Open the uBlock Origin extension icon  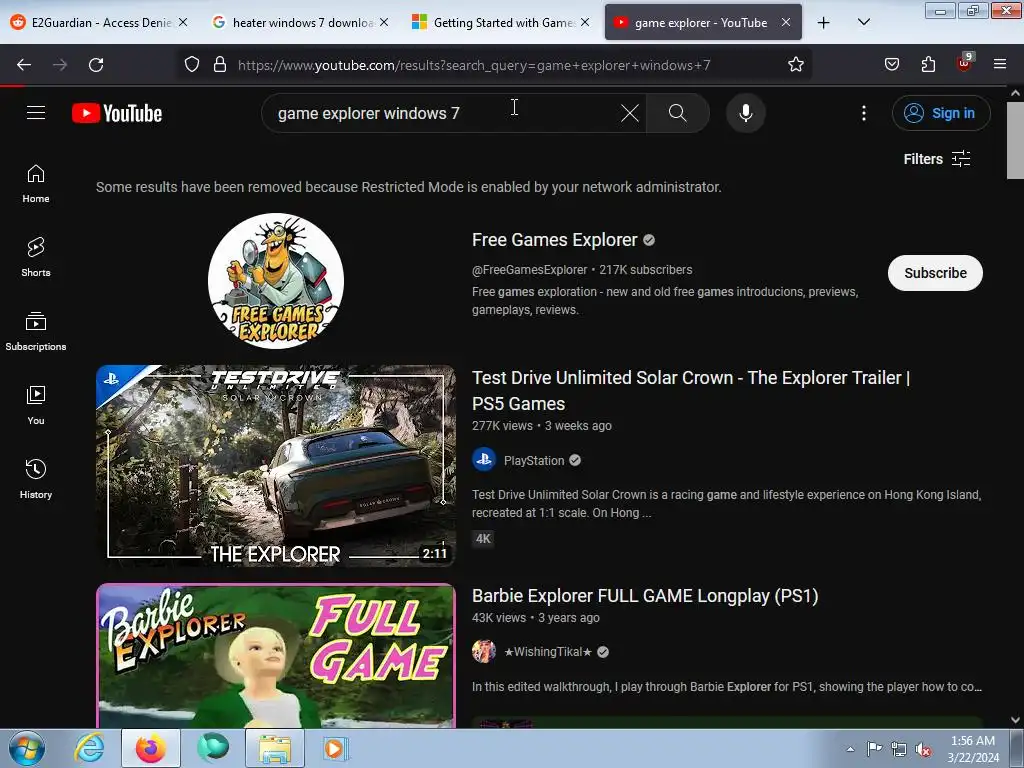965,63
